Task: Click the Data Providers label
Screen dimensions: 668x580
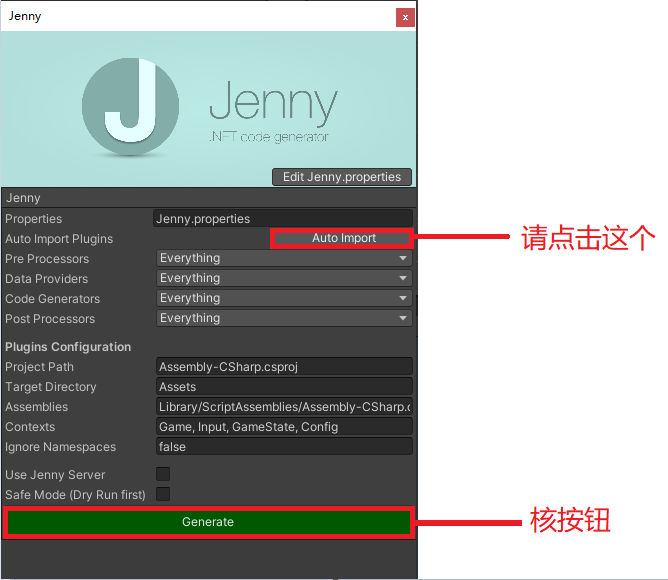Action: pos(46,279)
